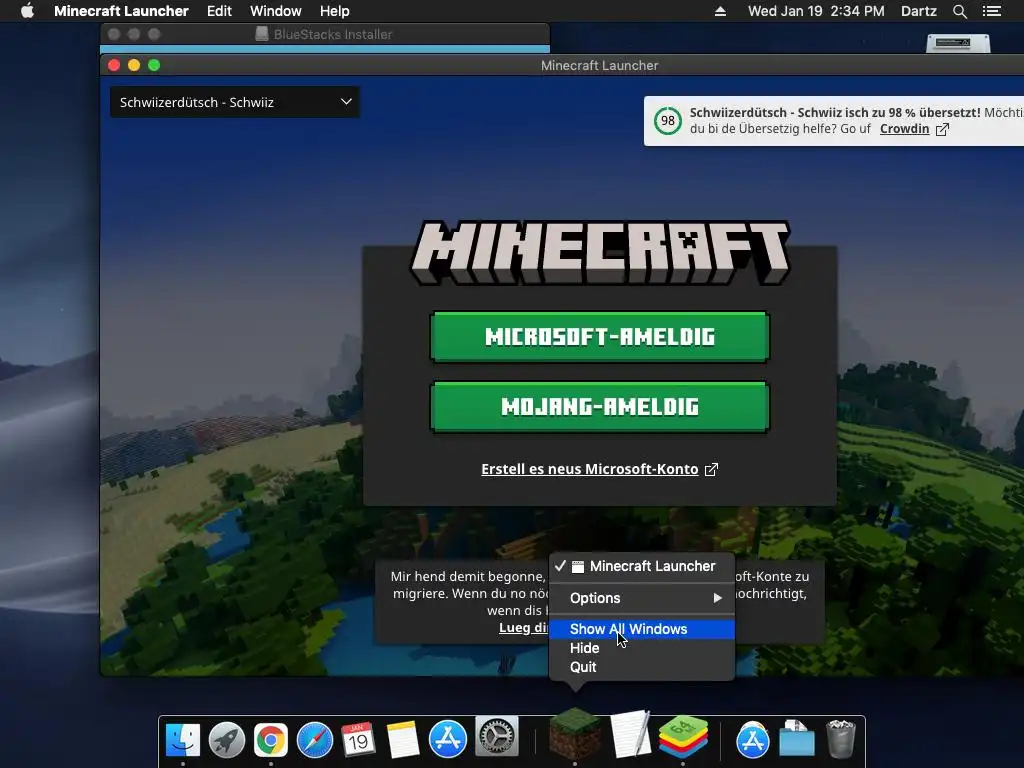
Task: Open Finder from the dock
Action: tap(183, 740)
